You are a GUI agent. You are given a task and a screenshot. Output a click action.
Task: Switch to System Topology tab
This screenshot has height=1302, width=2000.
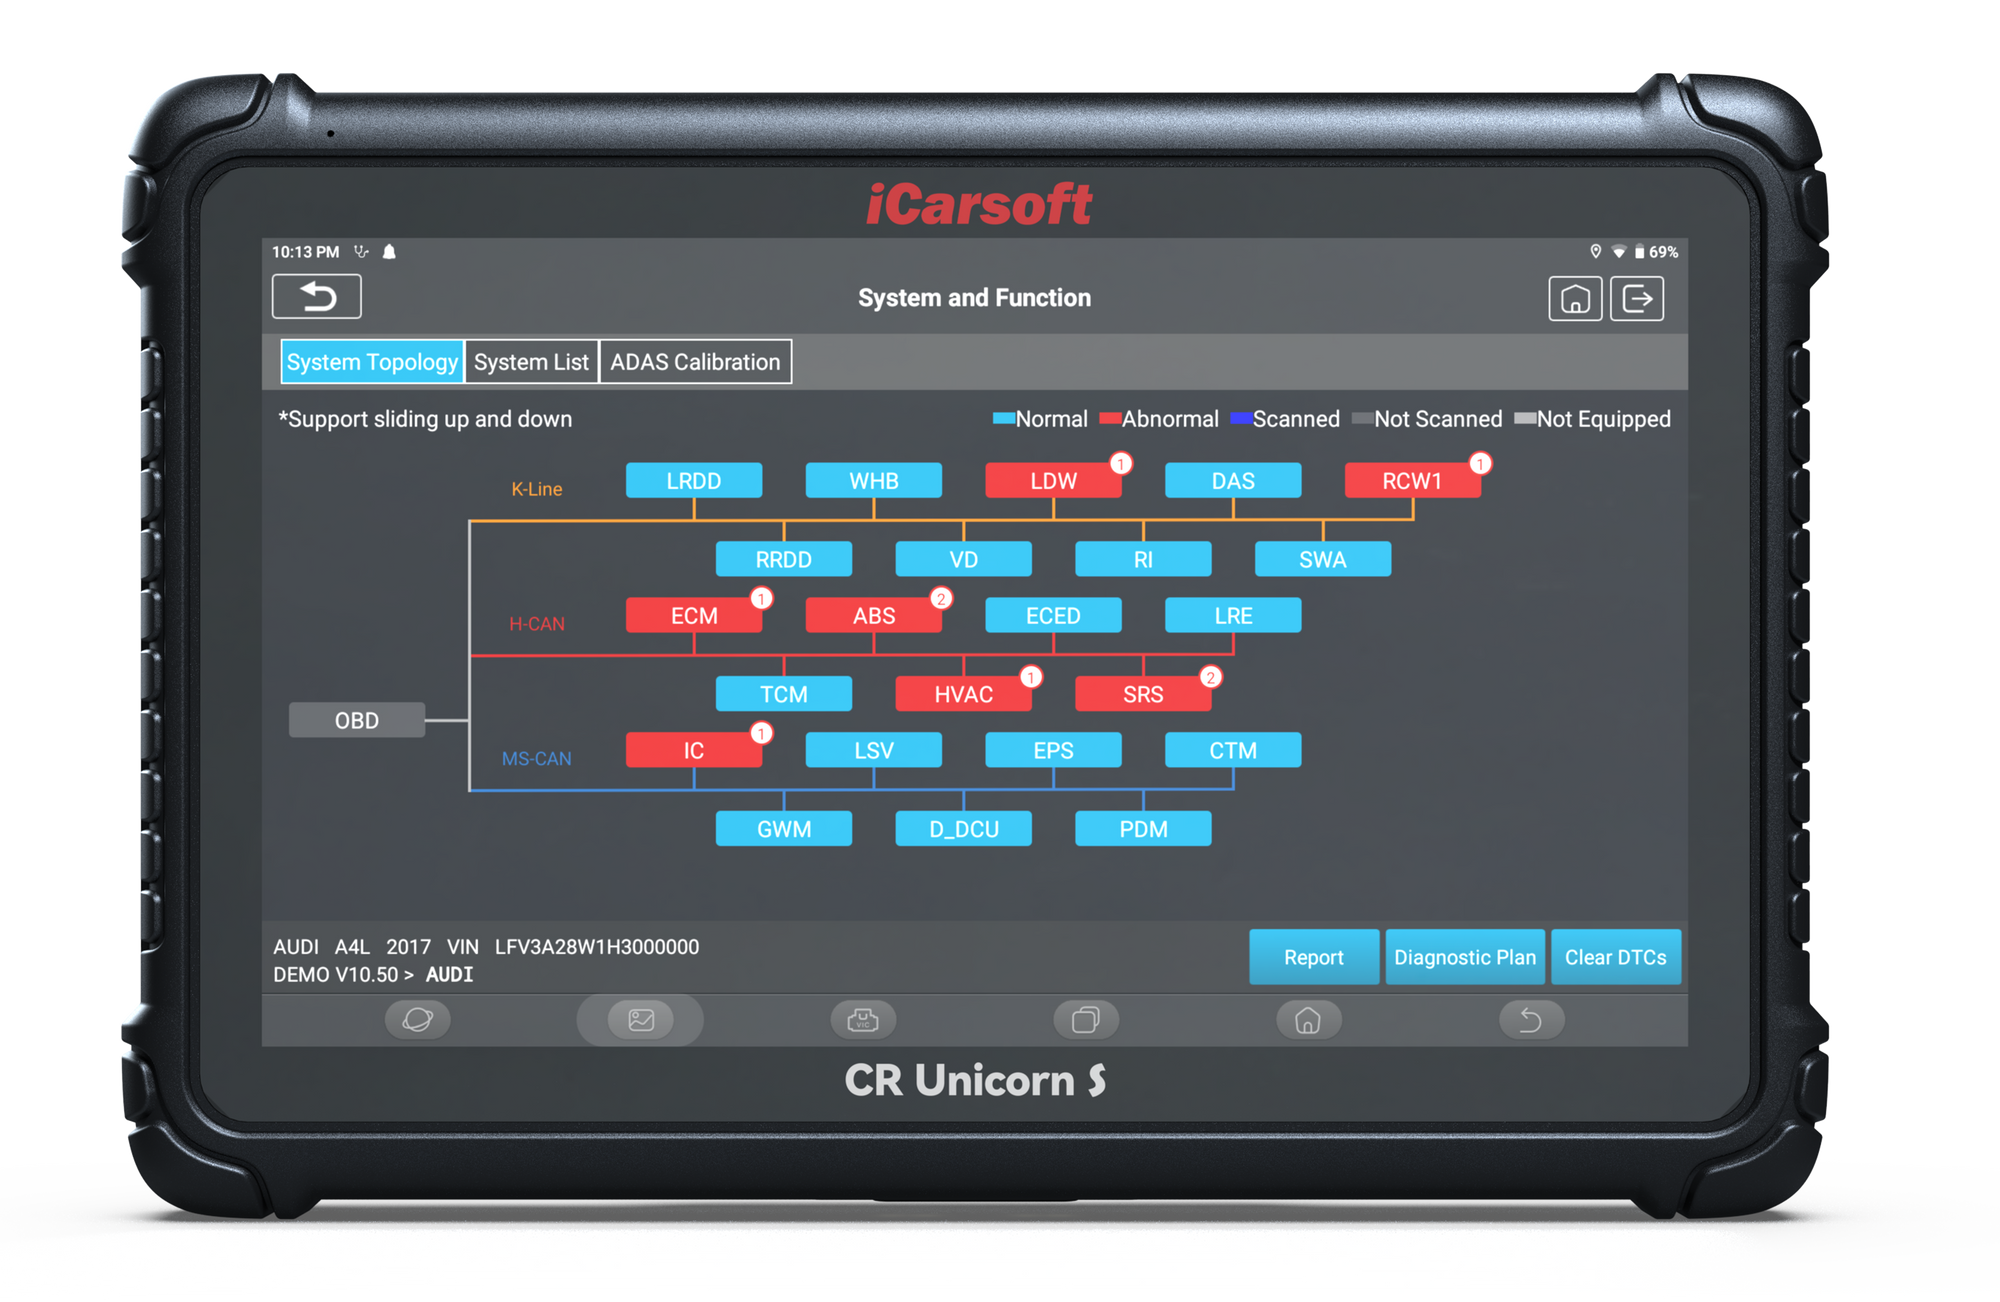point(372,362)
